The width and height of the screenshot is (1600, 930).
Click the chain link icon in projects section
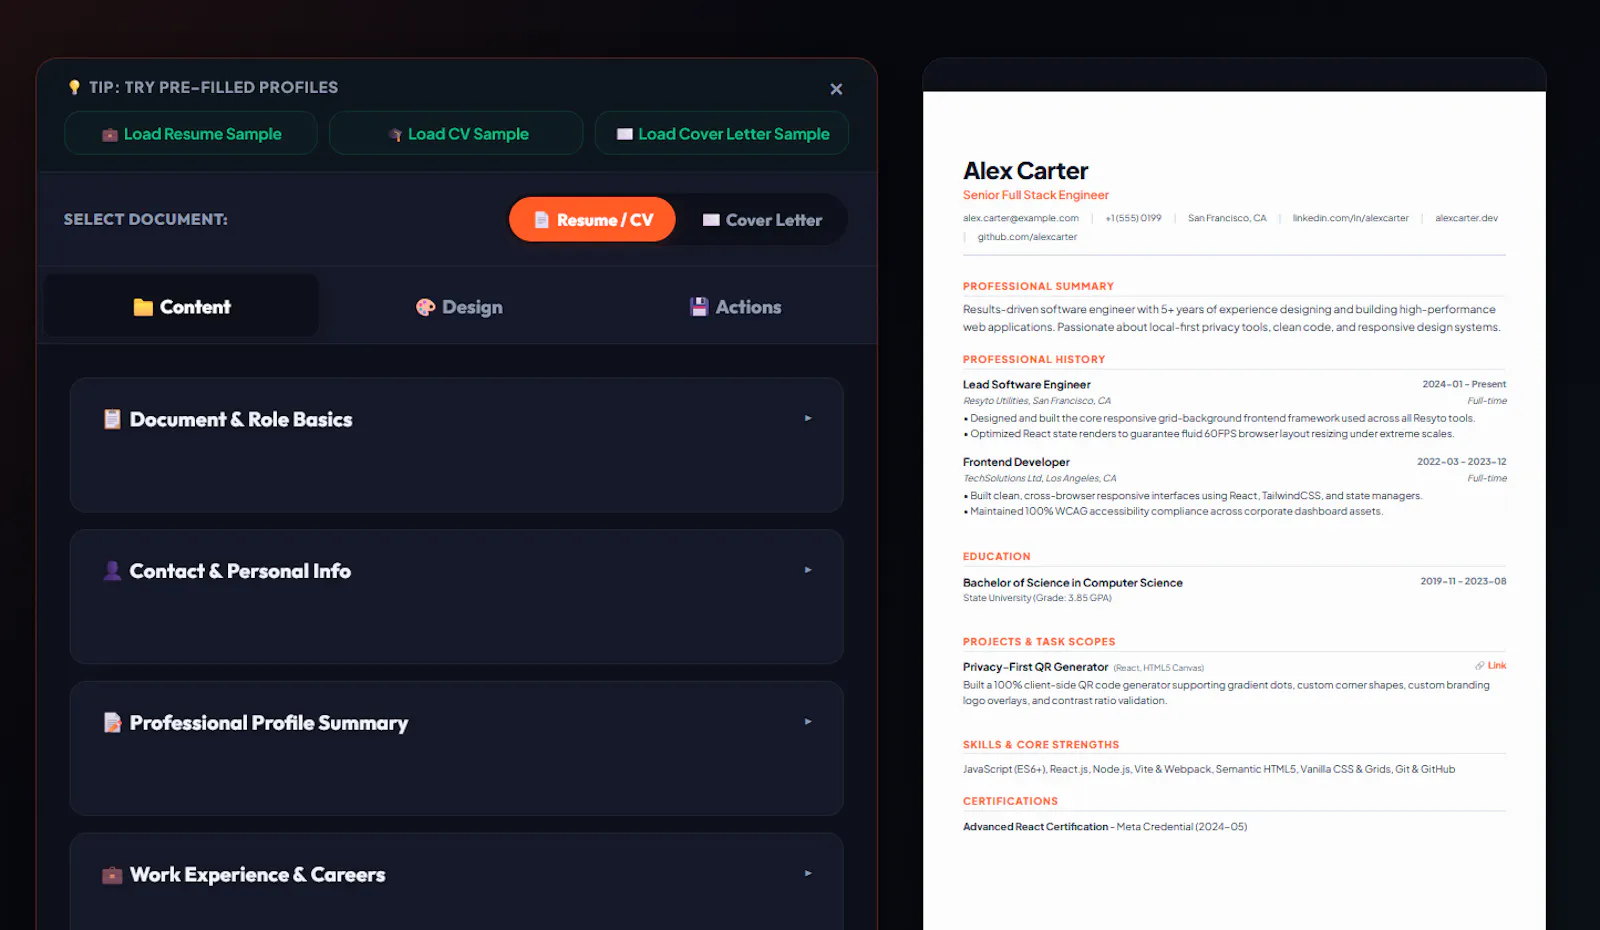tap(1480, 665)
